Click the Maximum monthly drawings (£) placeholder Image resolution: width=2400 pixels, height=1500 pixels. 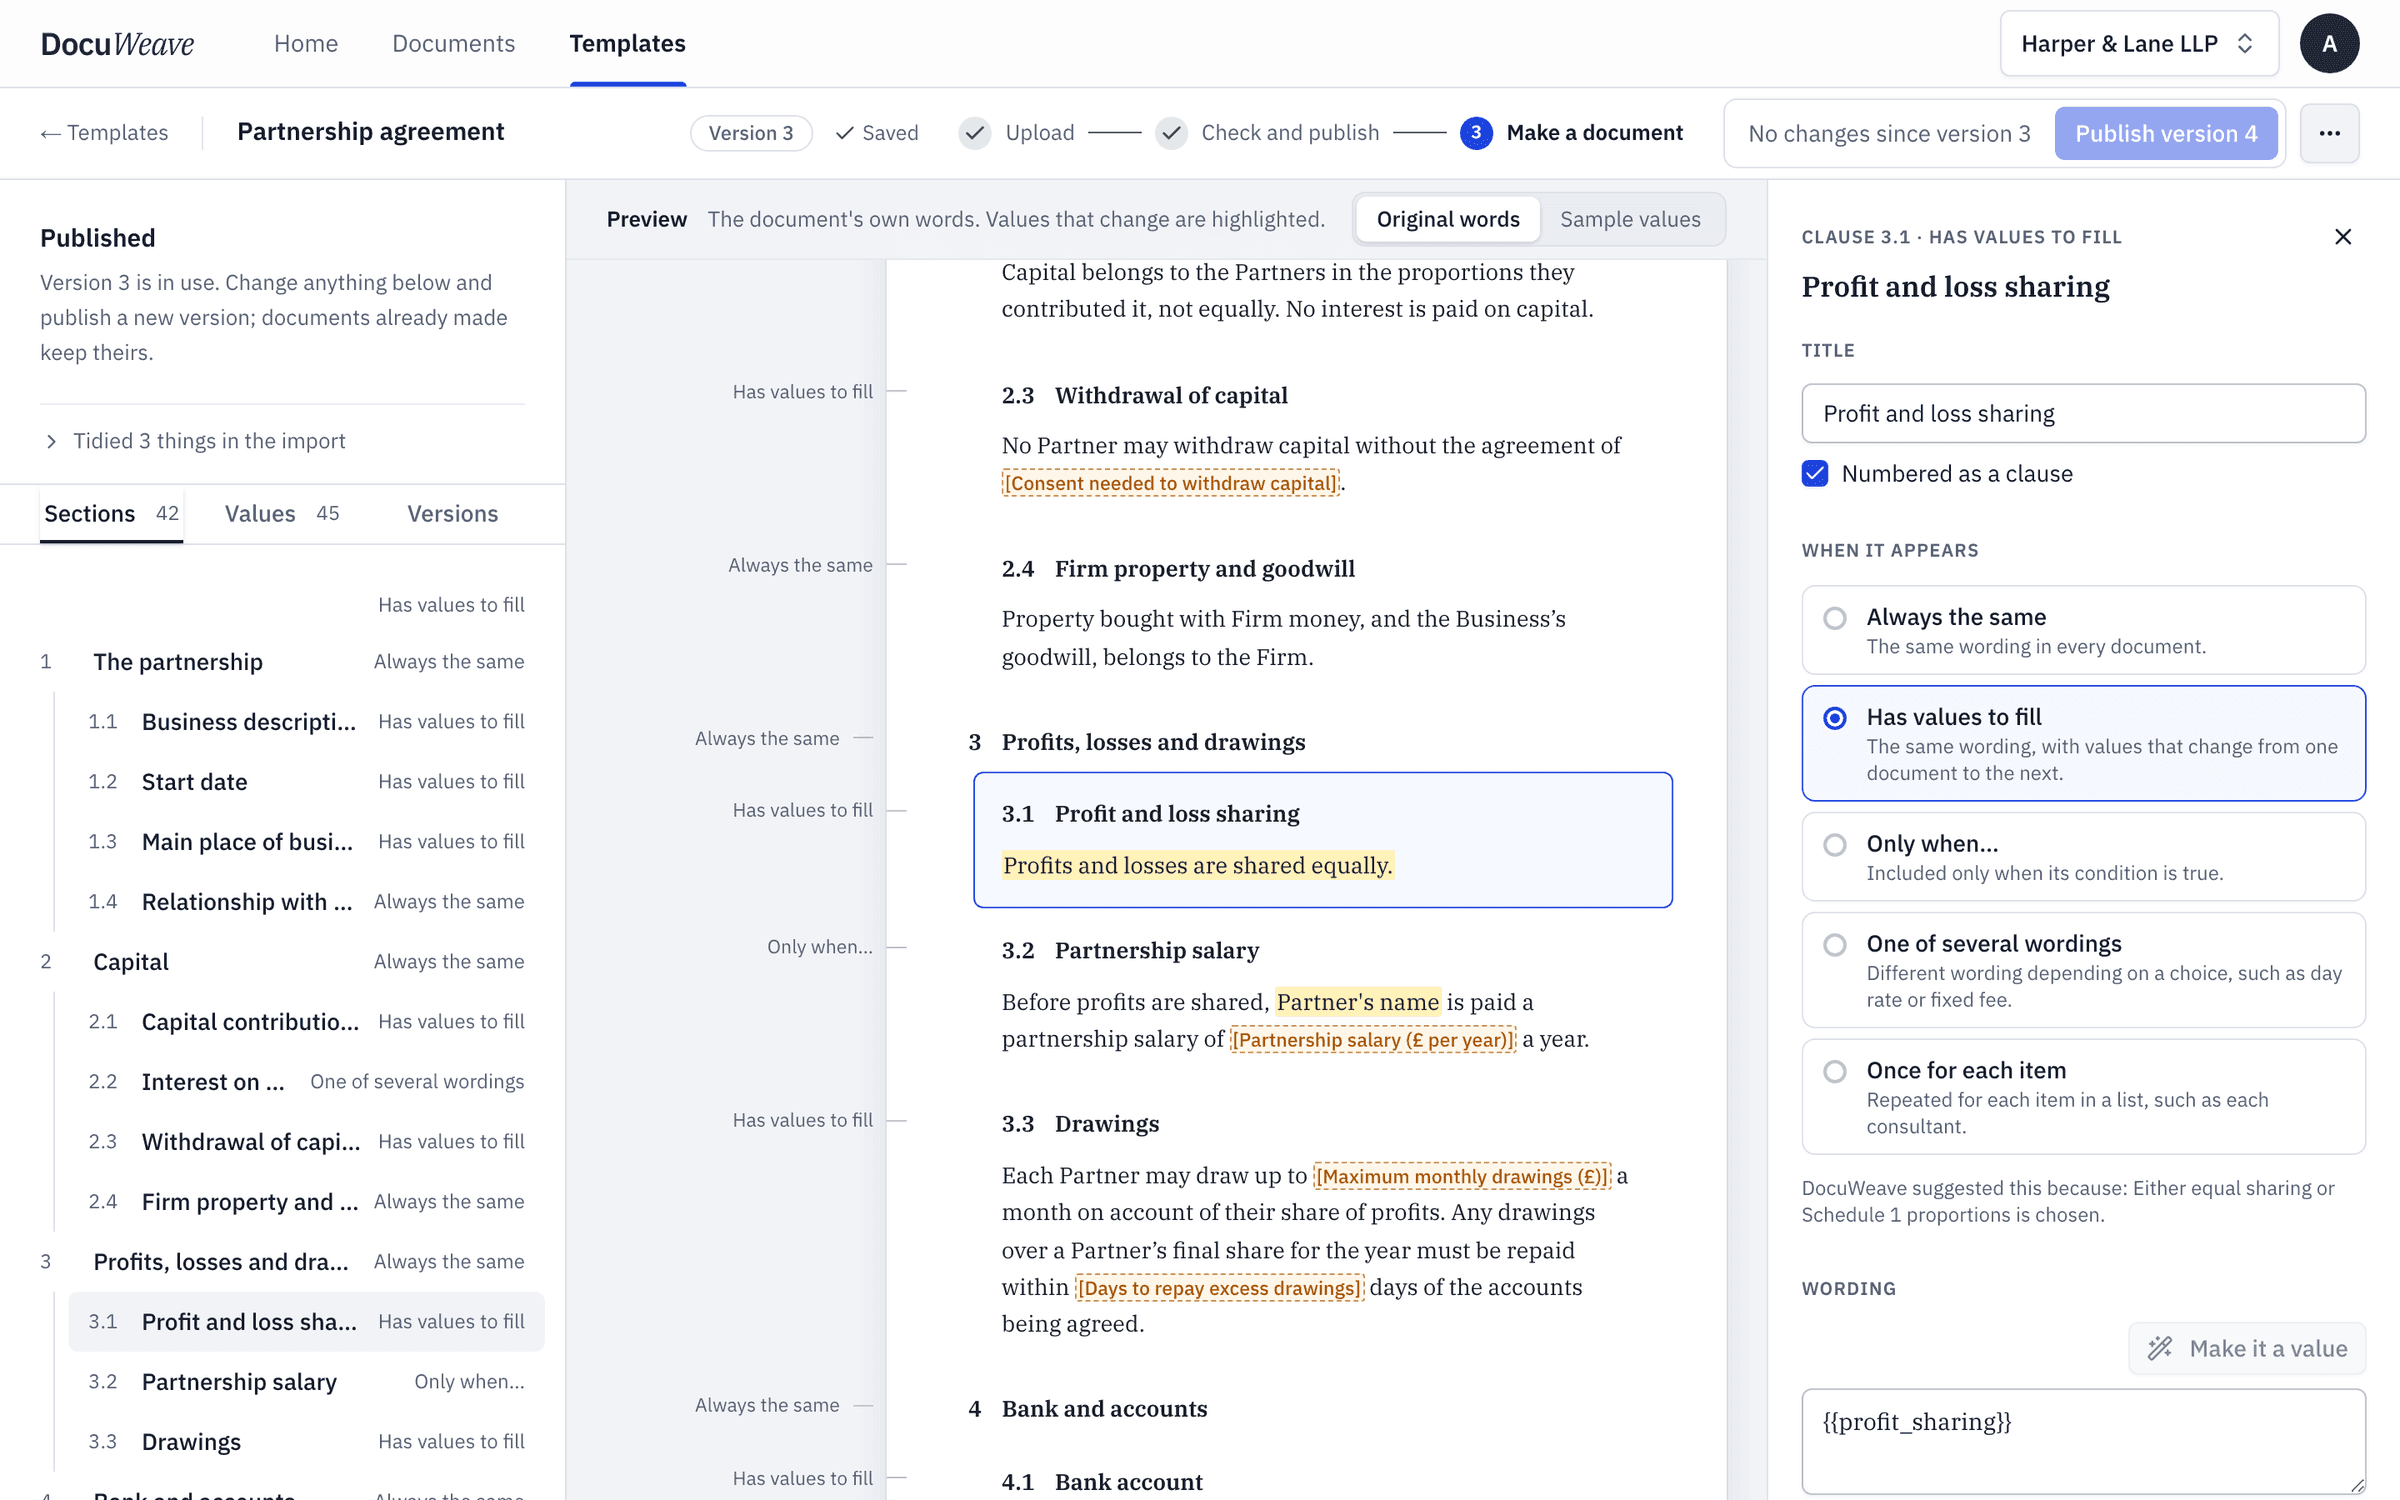(x=1461, y=1176)
